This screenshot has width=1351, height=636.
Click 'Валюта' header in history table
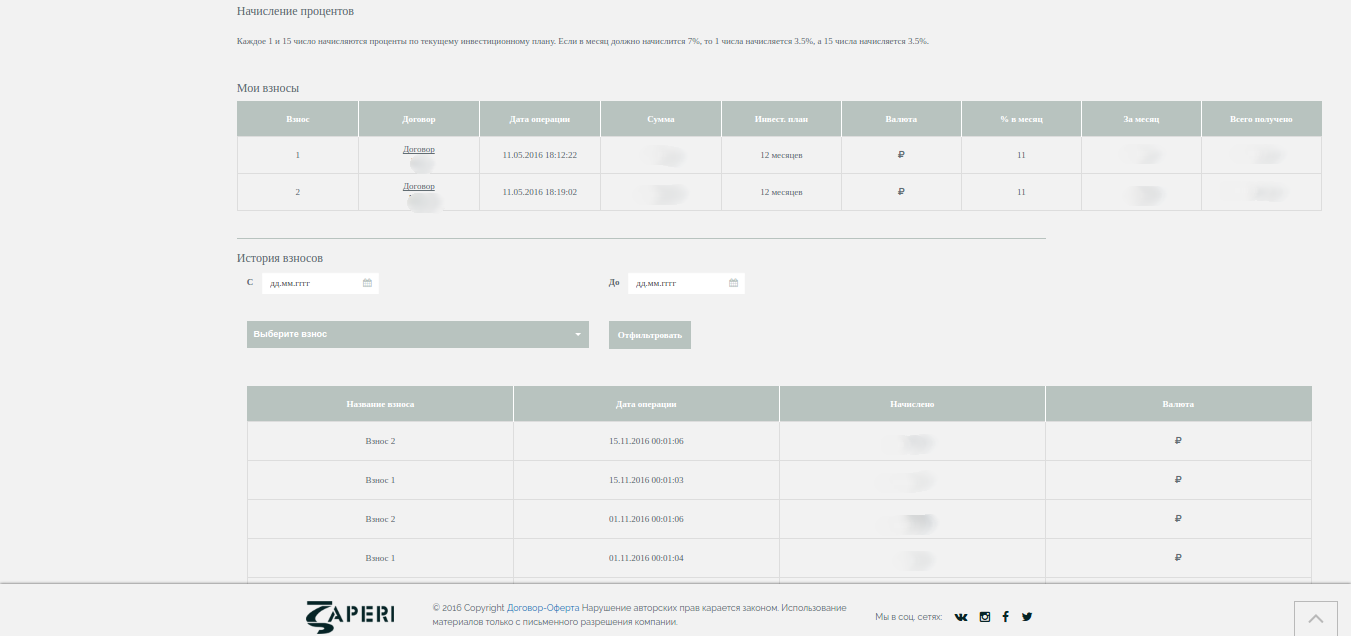pos(1178,404)
